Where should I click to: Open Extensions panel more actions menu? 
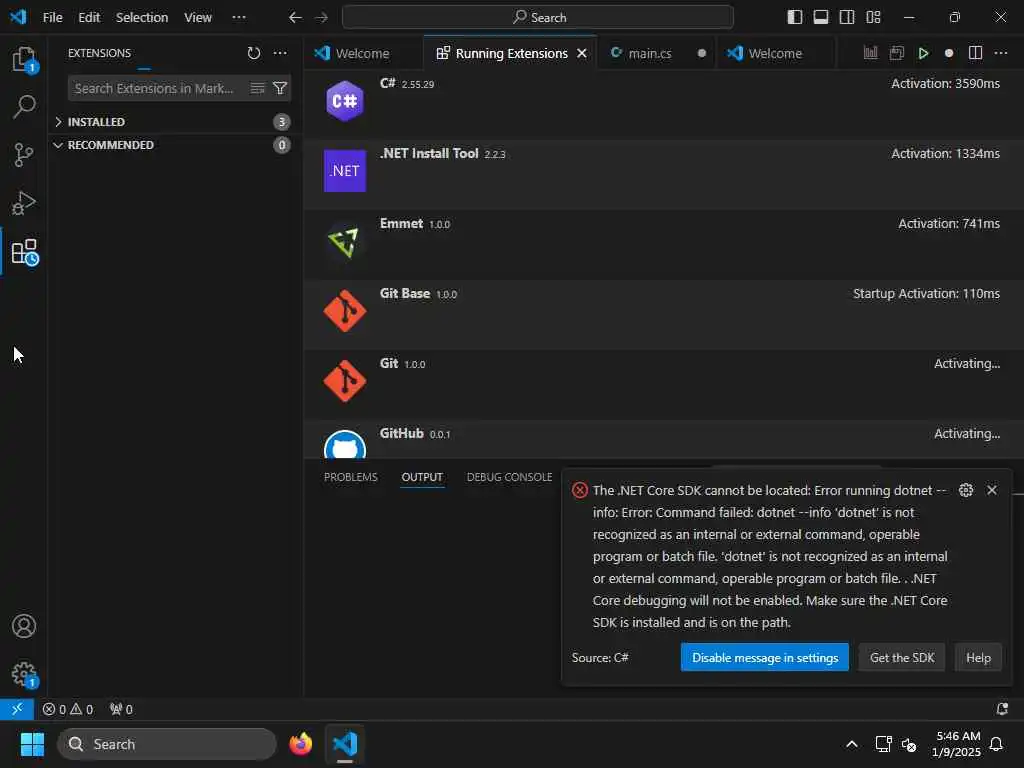(280, 53)
